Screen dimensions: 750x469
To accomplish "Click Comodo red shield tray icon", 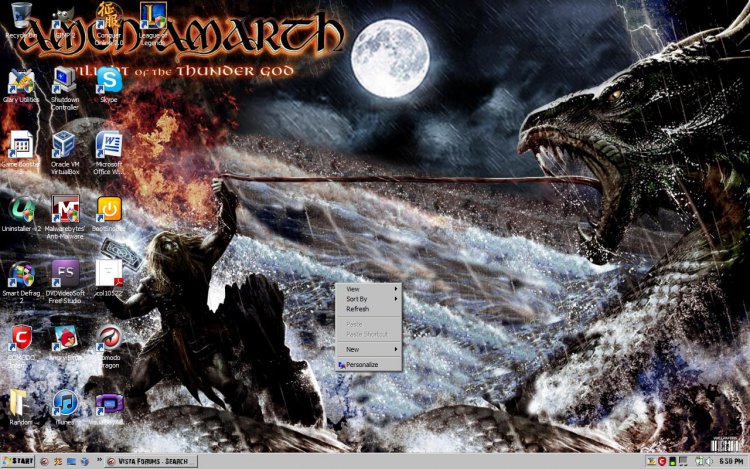I will (662, 461).
